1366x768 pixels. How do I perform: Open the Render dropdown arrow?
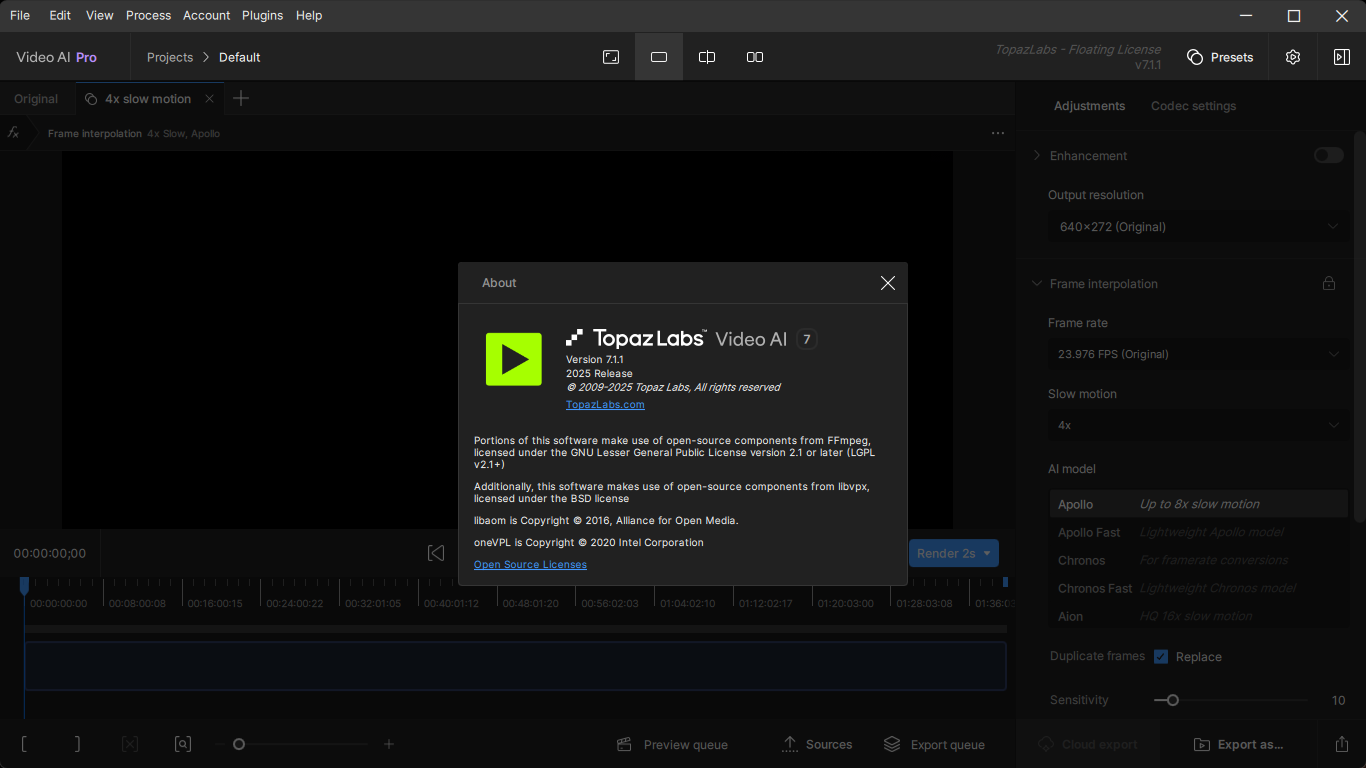pos(987,553)
